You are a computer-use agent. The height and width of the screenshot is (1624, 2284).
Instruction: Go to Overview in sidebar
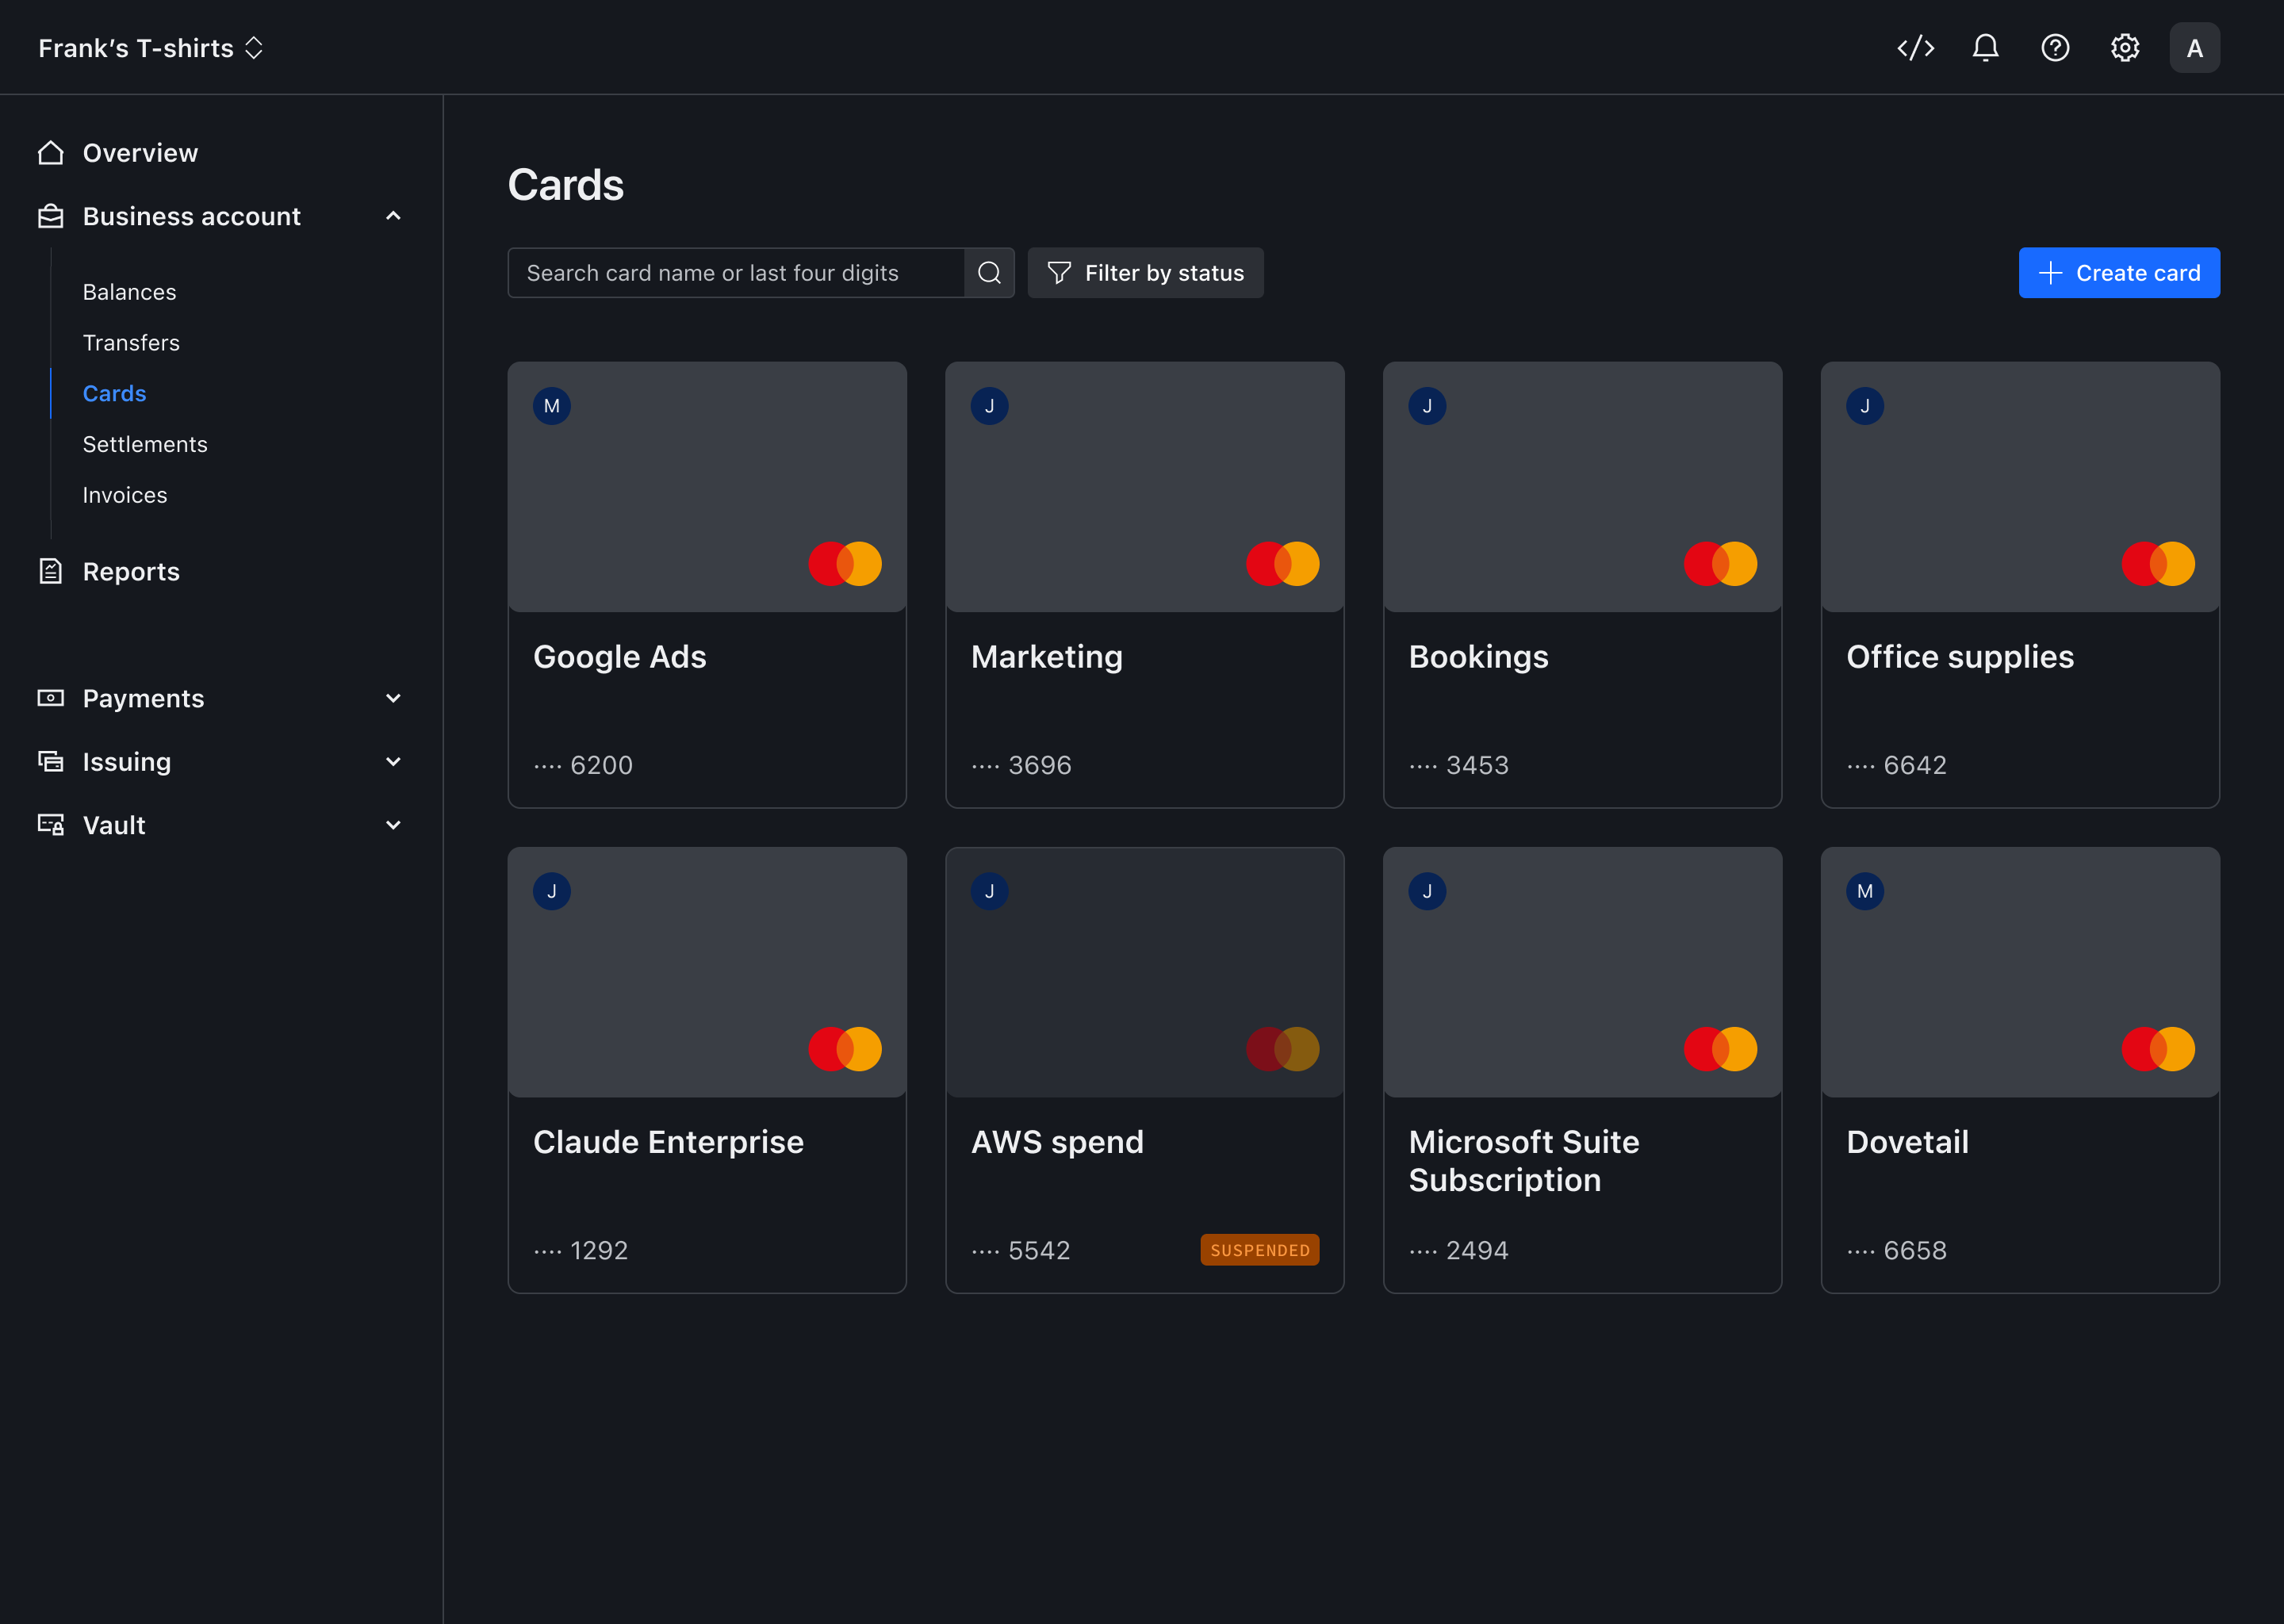click(x=140, y=153)
